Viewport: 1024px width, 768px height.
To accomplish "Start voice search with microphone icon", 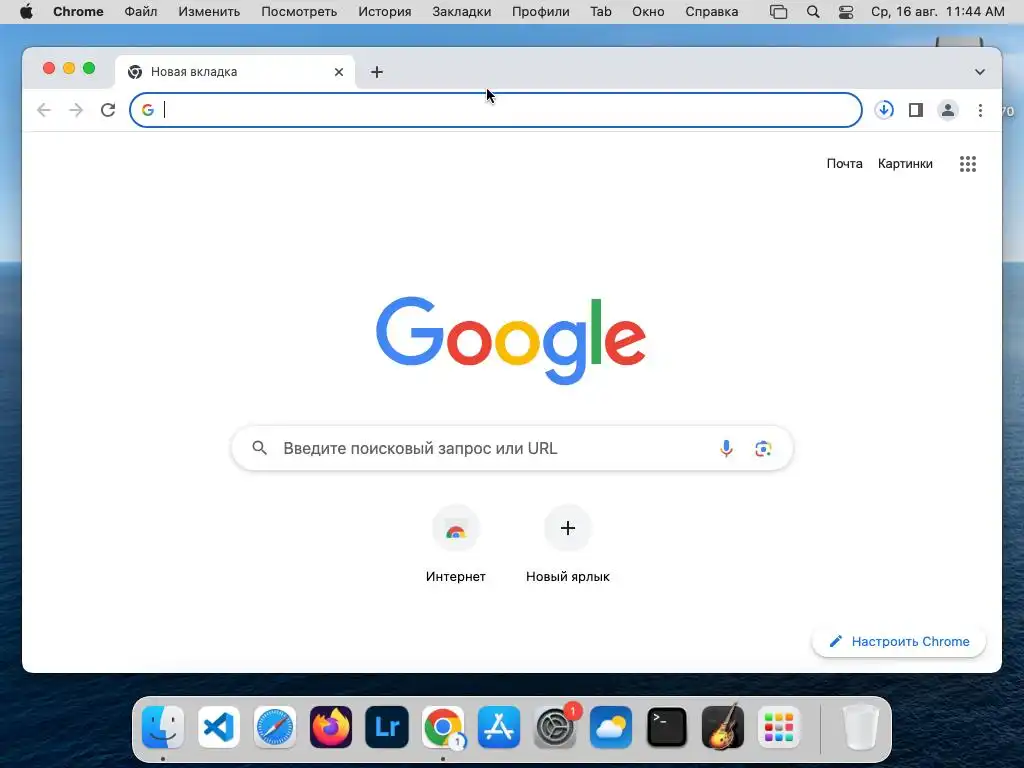I will coord(726,449).
